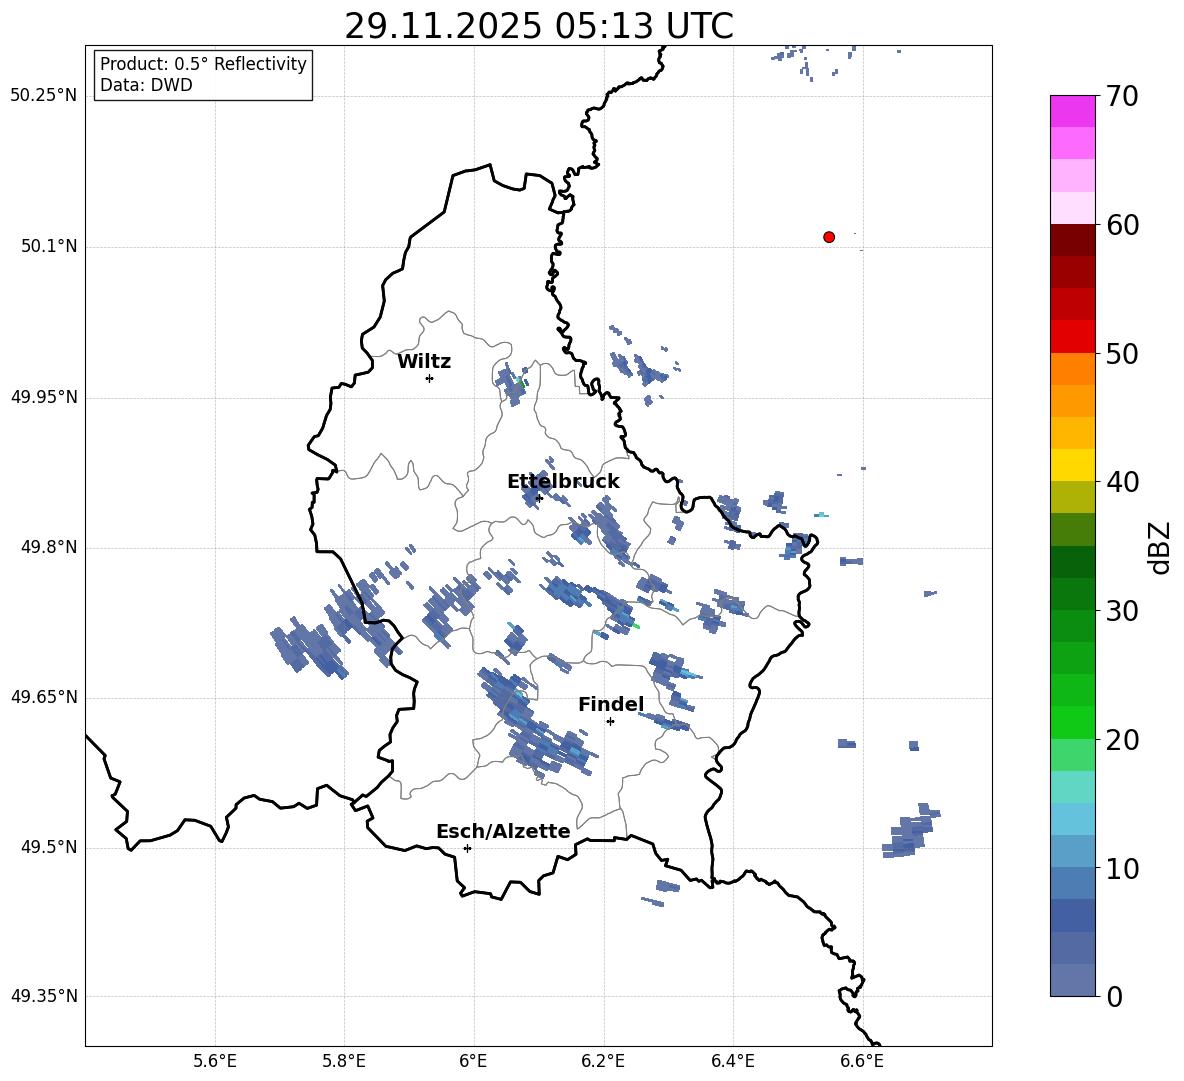Click the 50 colorbar tick label

coord(1122,353)
